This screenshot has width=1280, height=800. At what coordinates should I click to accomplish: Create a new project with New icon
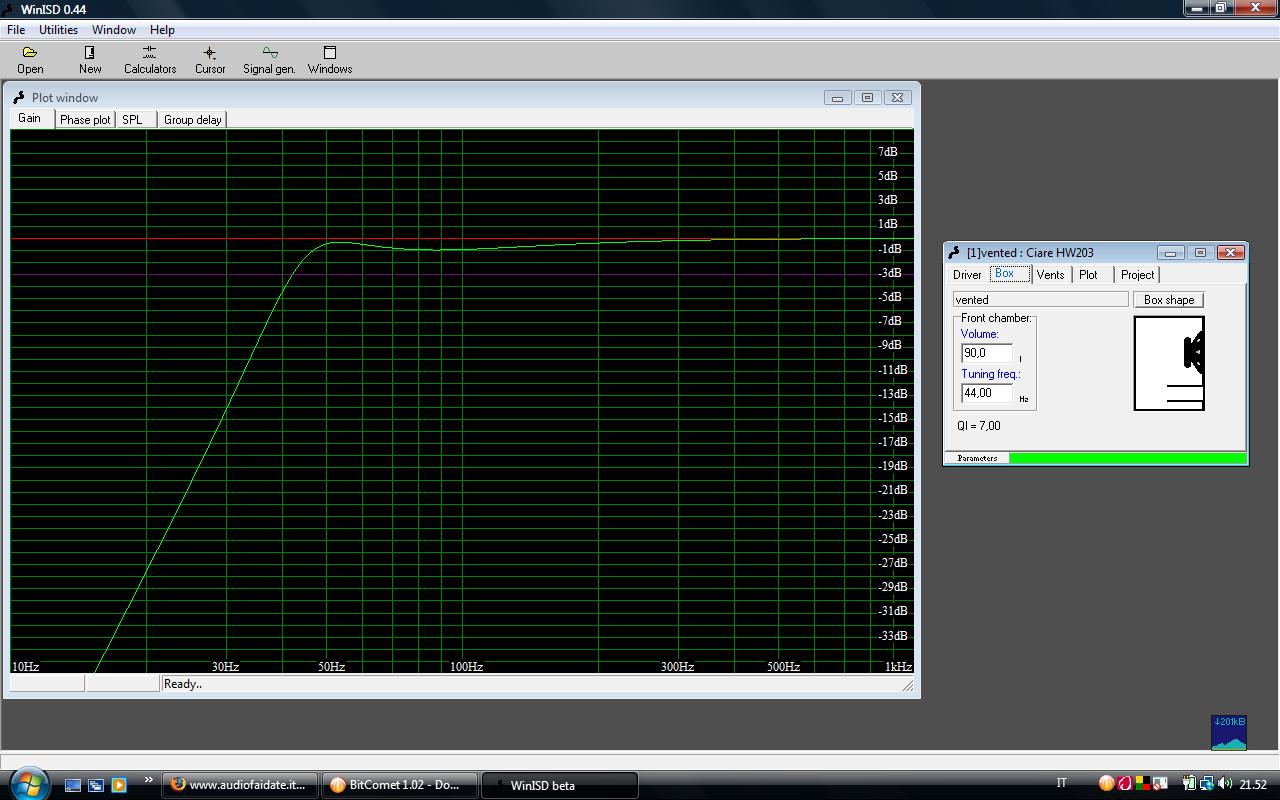pos(90,59)
